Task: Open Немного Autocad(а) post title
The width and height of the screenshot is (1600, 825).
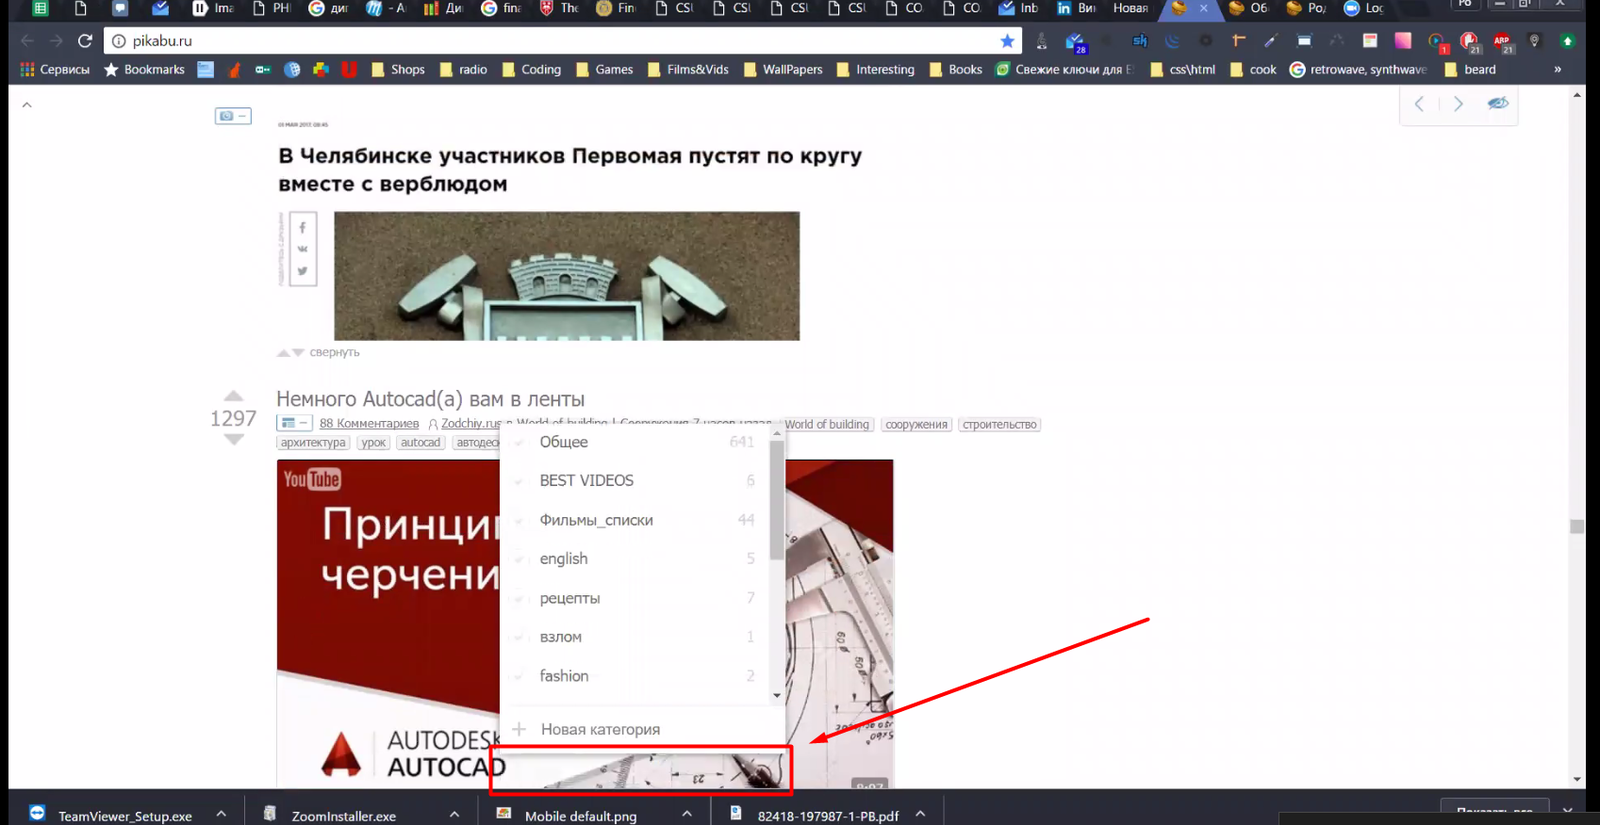Action: (430, 399)
